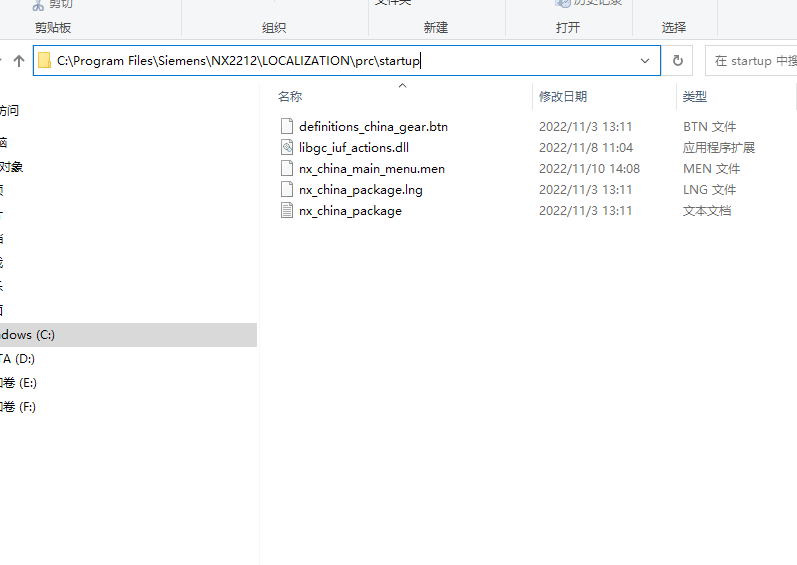
Task: Select the nx_china_main_menu.men file name
Action: coord(371,169)
